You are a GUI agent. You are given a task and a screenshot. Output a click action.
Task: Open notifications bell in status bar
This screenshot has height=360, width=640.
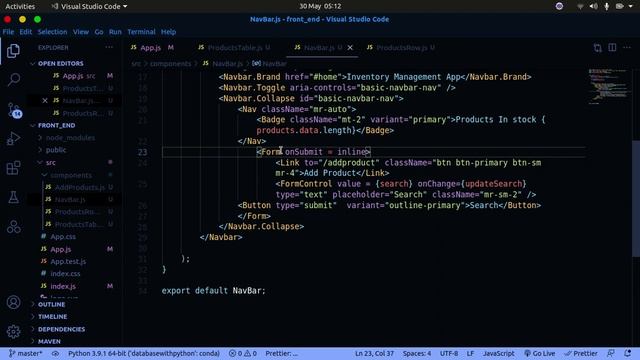click(x=627, y=353)
